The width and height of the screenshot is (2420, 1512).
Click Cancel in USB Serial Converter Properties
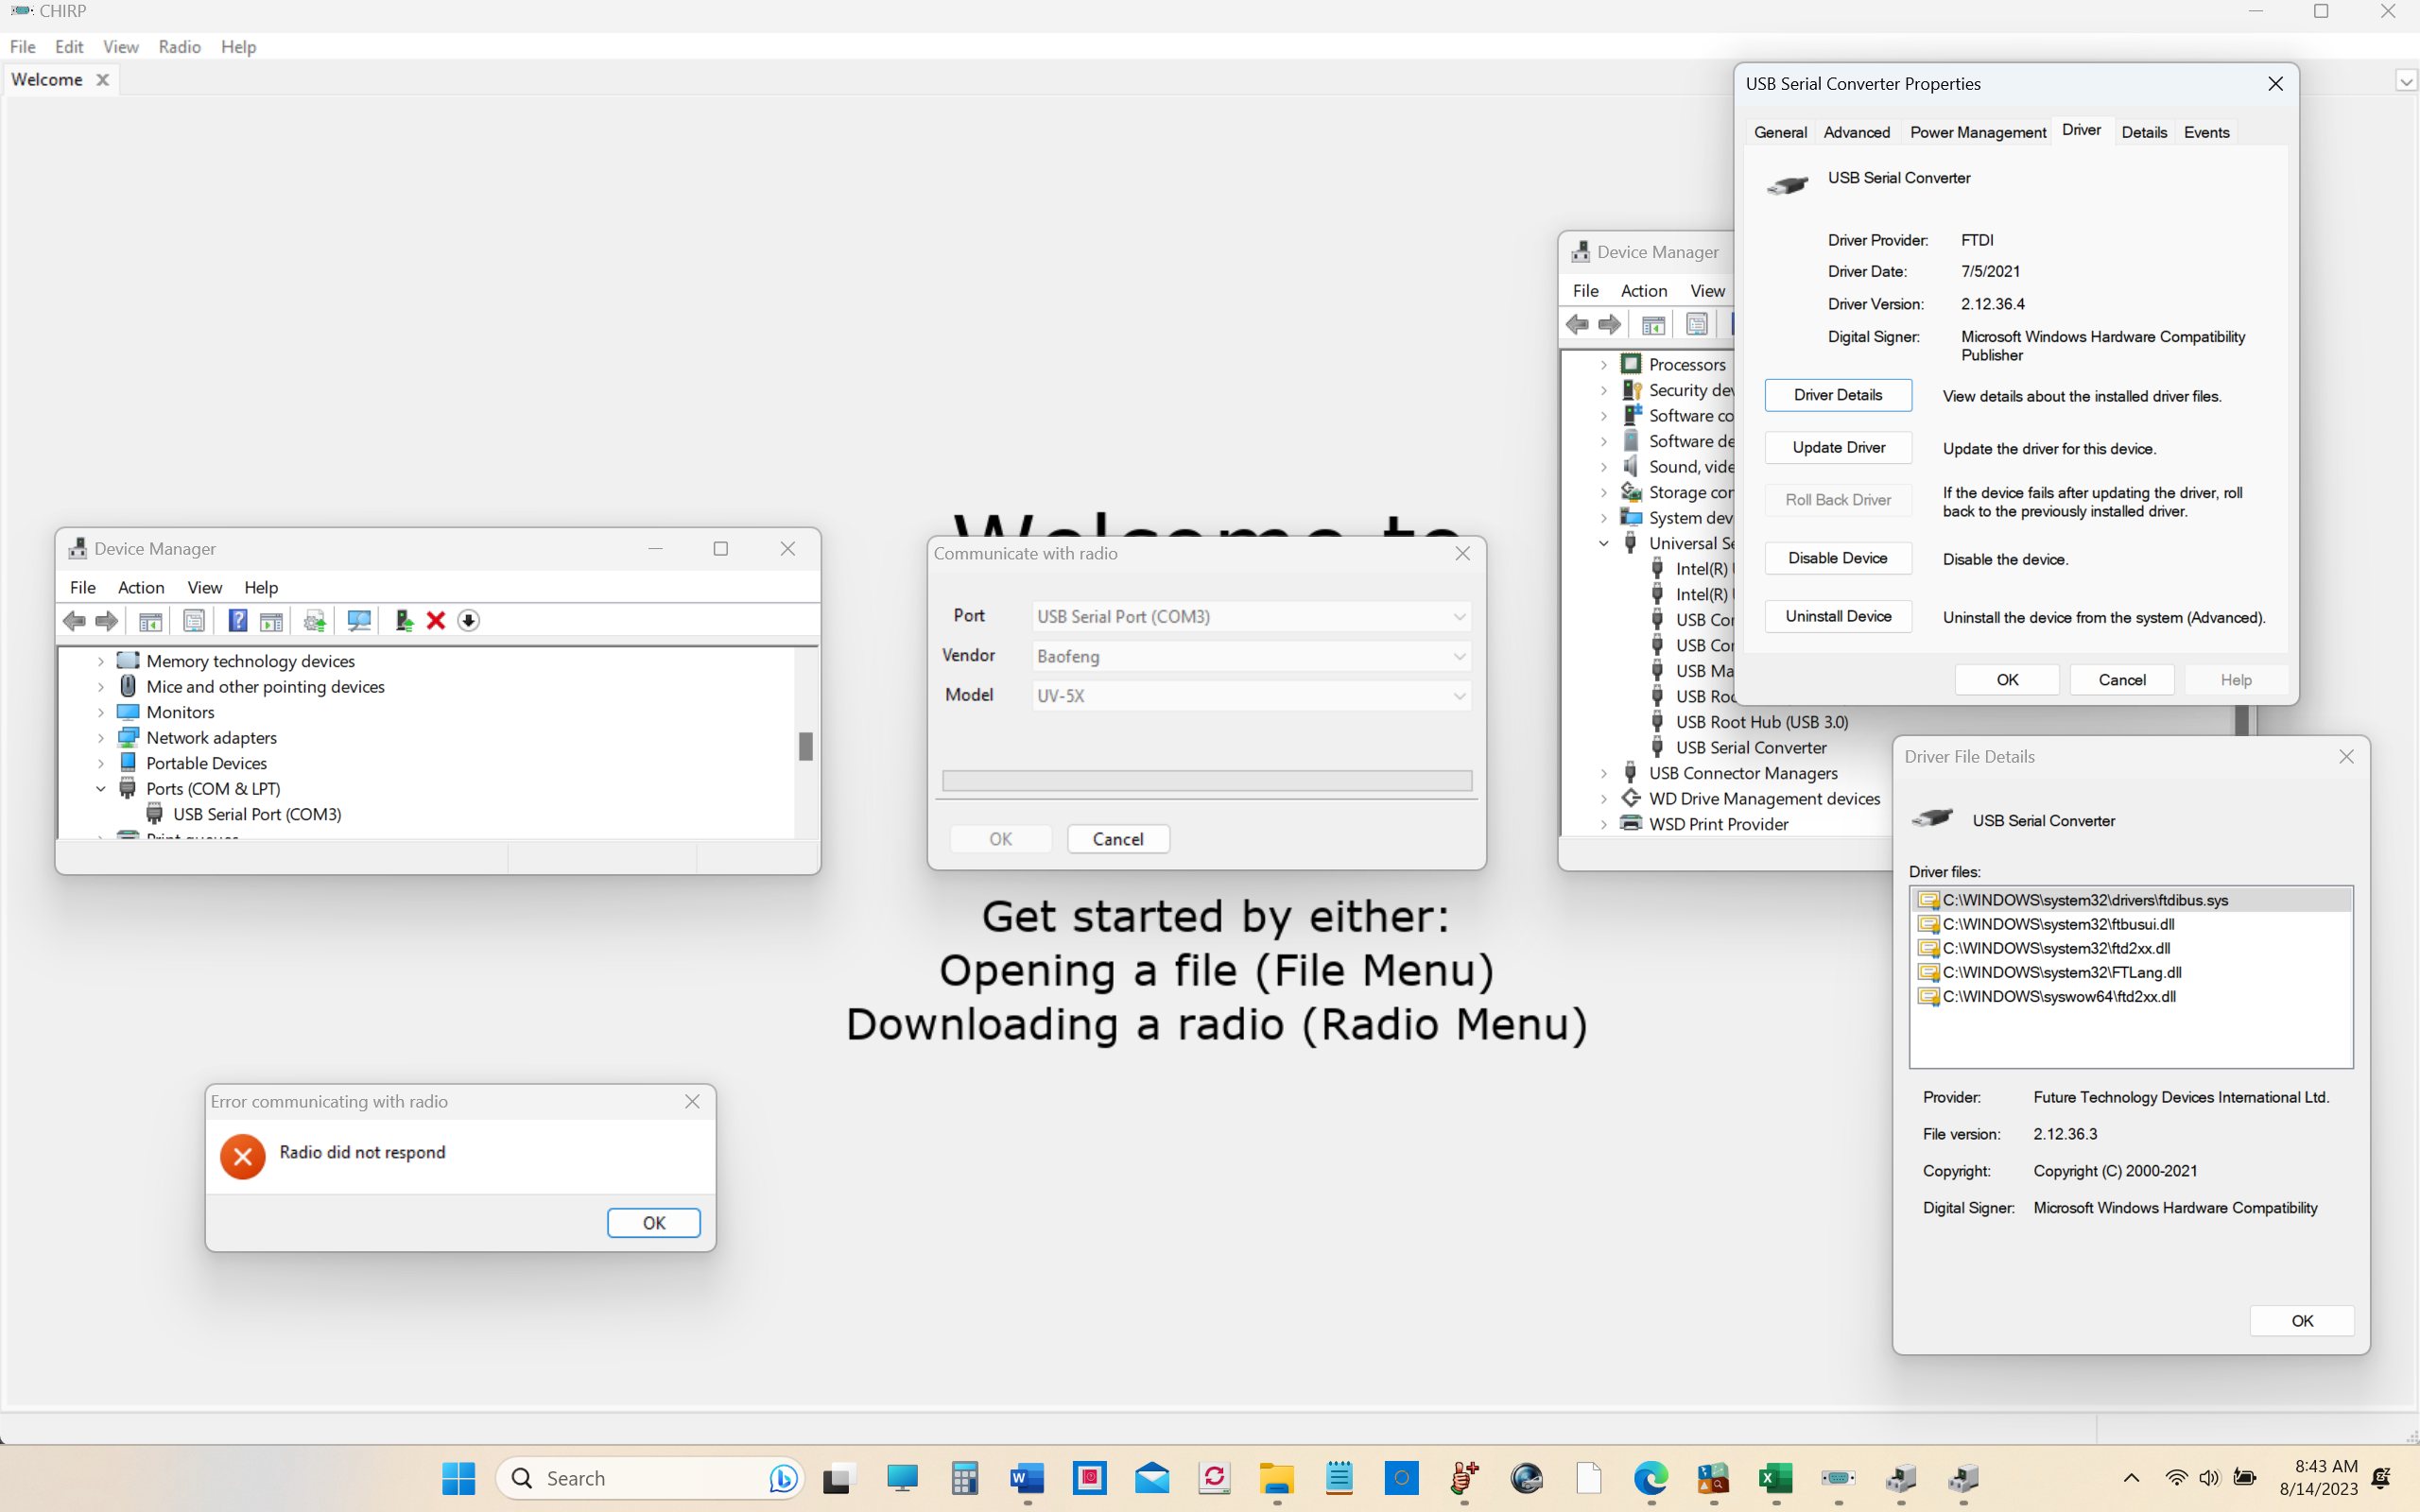click(2122, 680)
